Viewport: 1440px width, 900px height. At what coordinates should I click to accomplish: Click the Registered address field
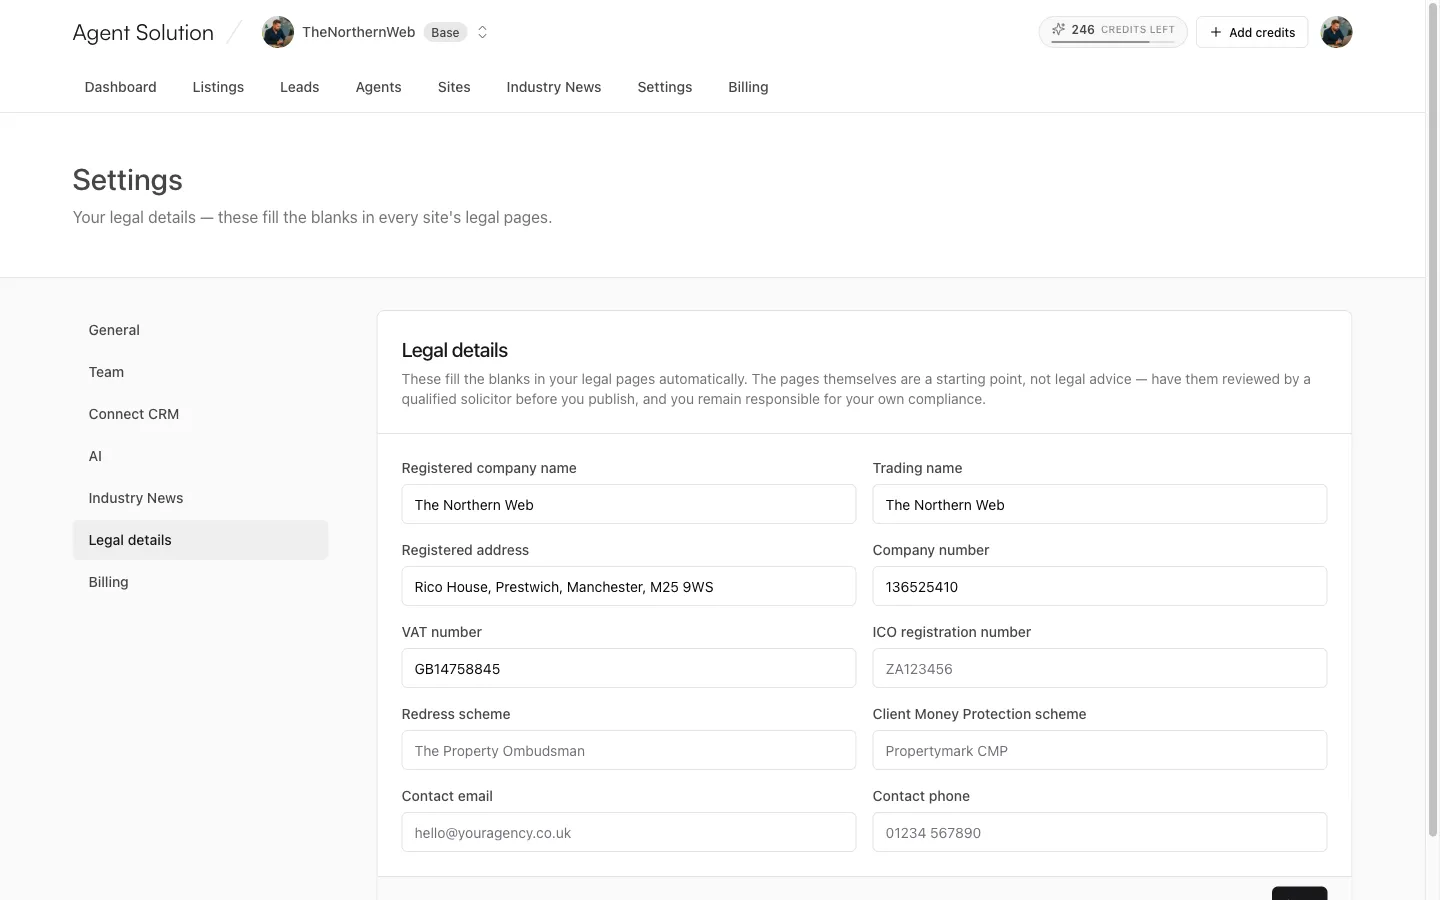click(629, 586)
